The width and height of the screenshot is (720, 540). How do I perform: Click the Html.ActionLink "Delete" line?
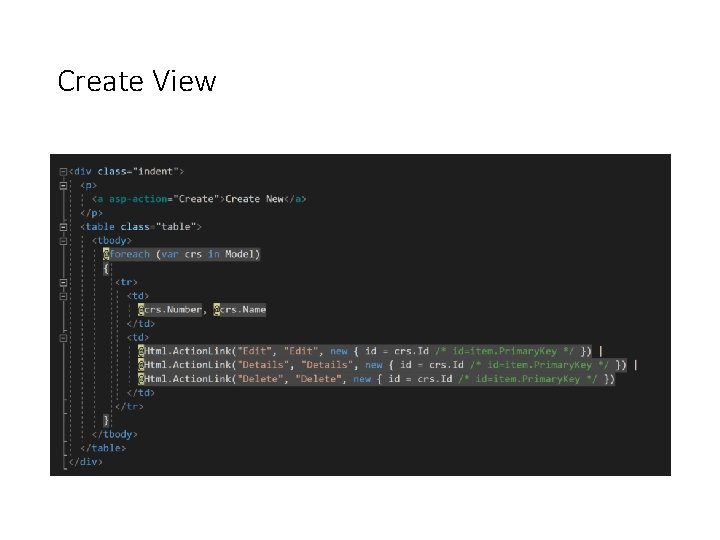point(376,379)
